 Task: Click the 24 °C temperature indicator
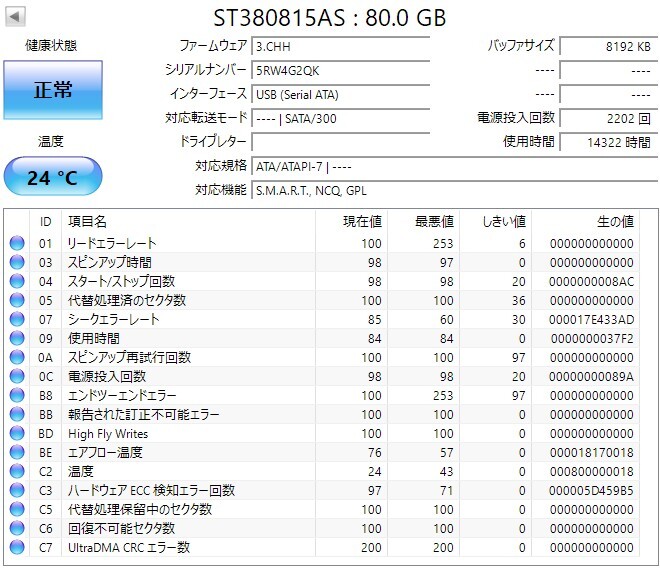coord(53,176)
